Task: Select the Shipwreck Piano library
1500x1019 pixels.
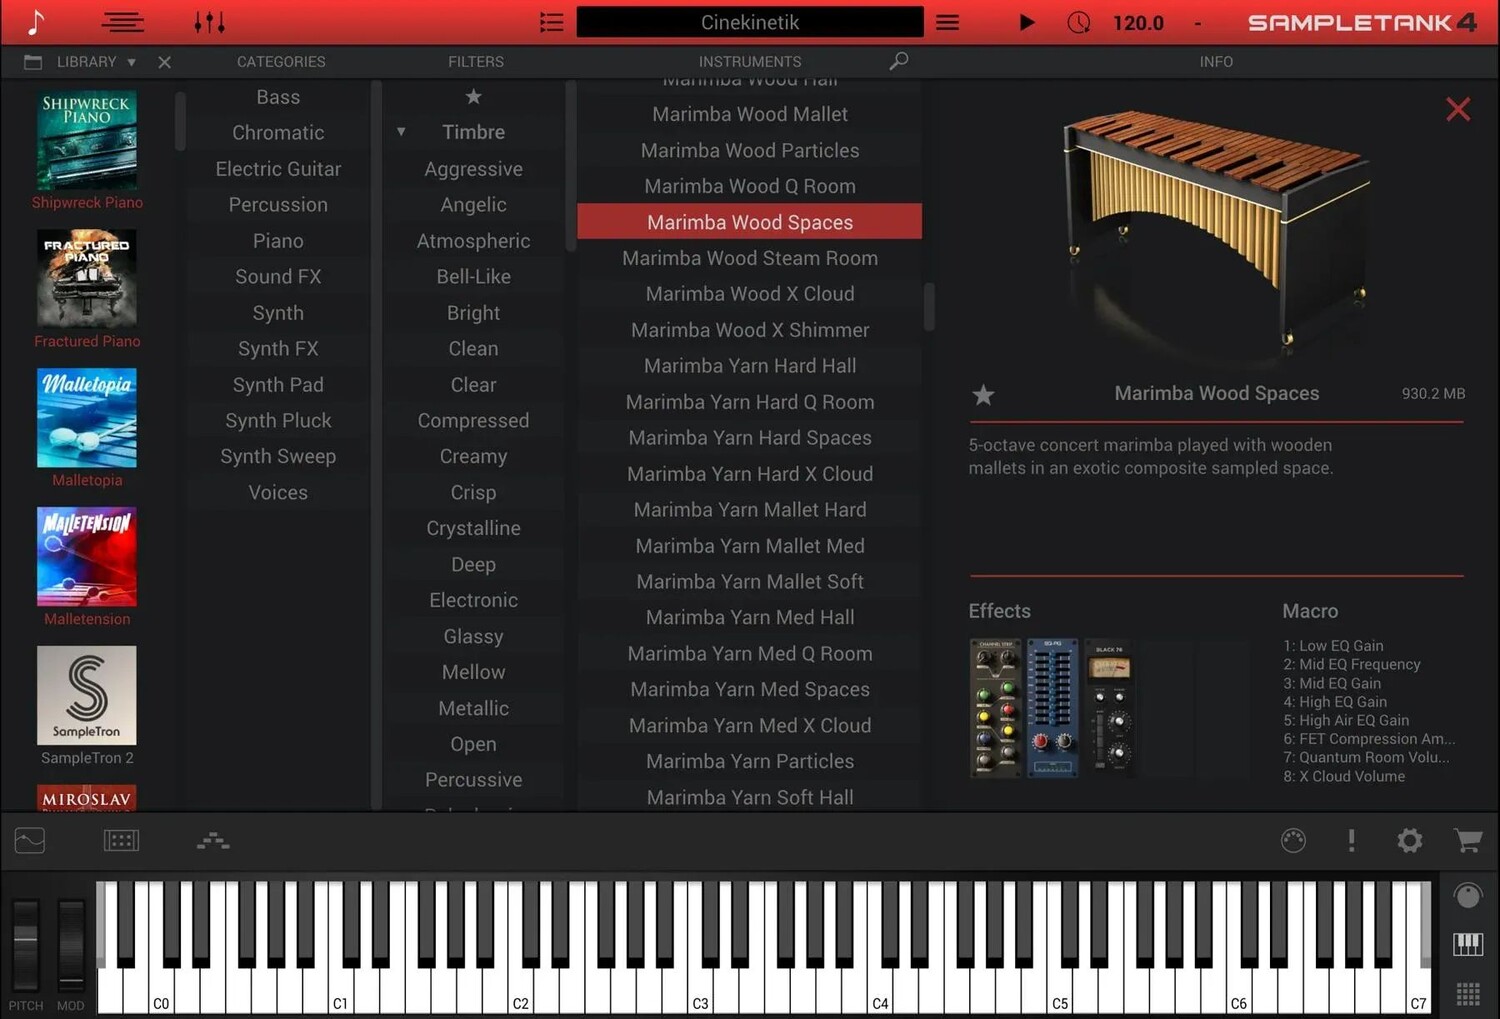Action: (x=87, y=151)
